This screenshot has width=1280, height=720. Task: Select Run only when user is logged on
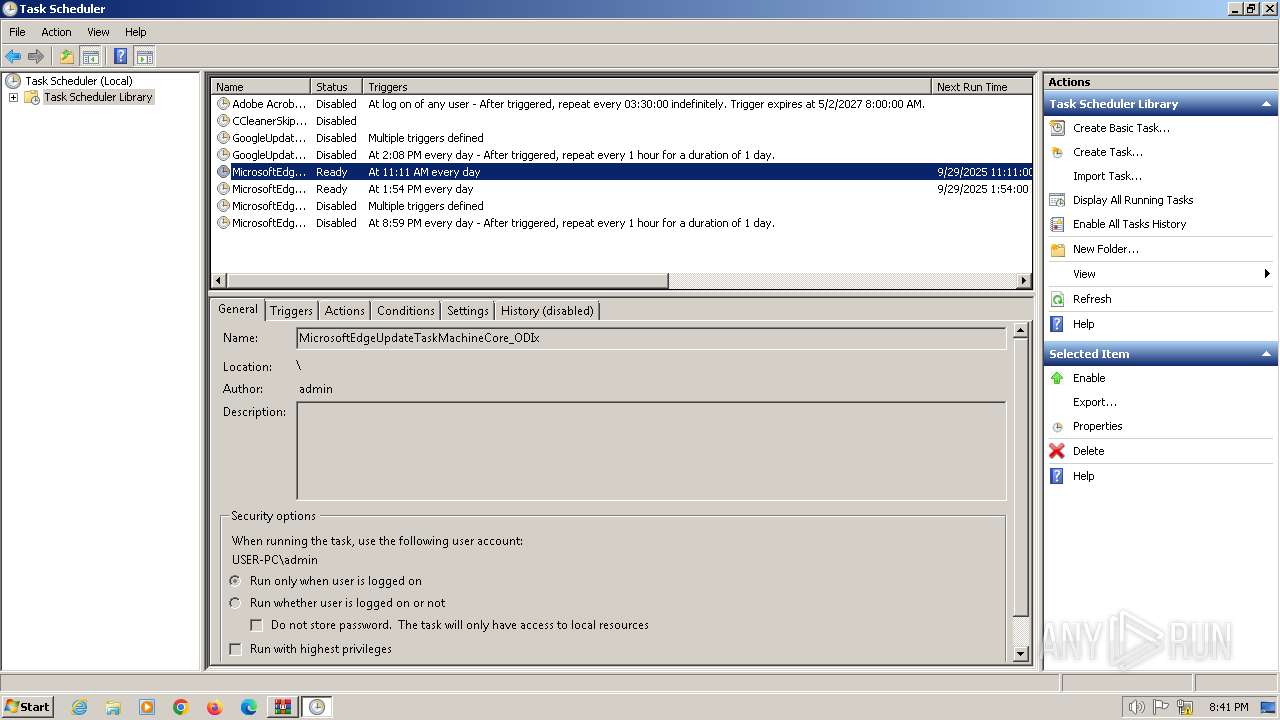click(x=235, y=581)
